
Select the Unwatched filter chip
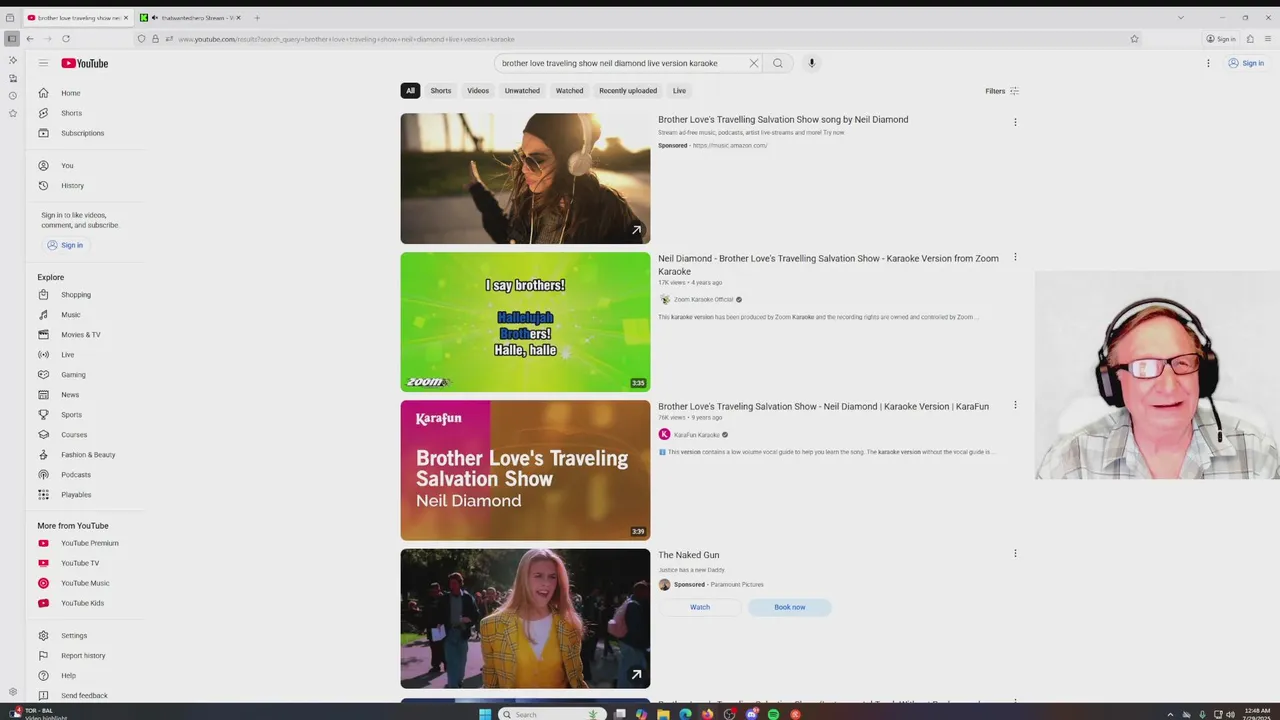click(x=522, y=91)
